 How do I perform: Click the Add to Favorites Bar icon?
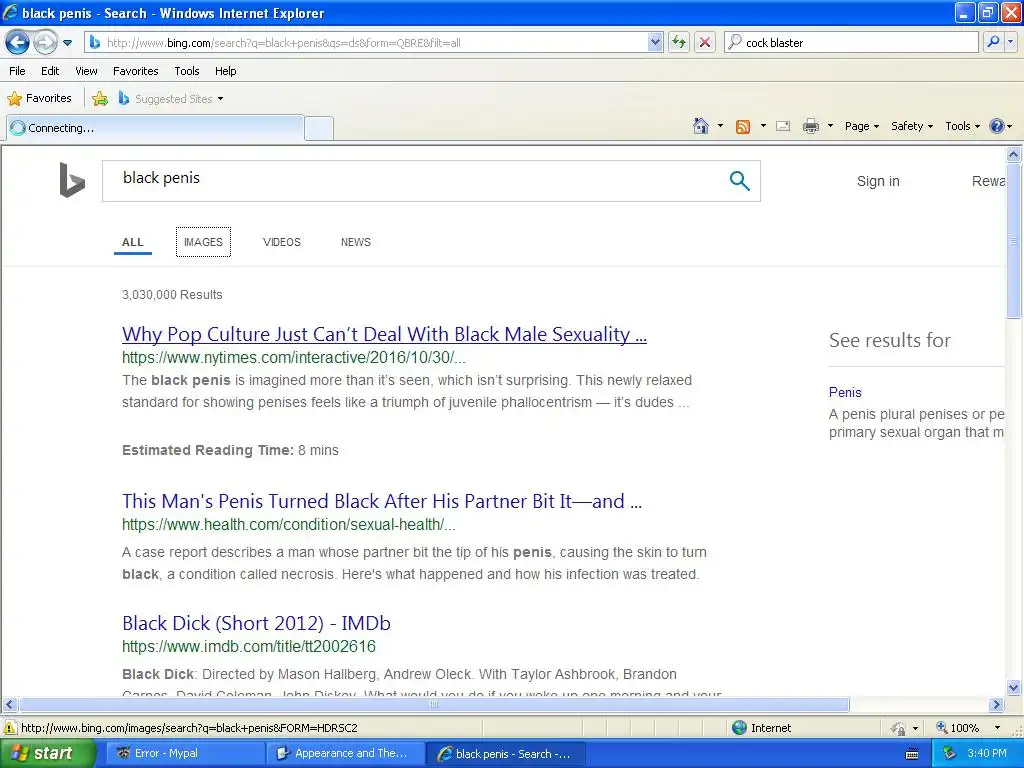(100, 99)
